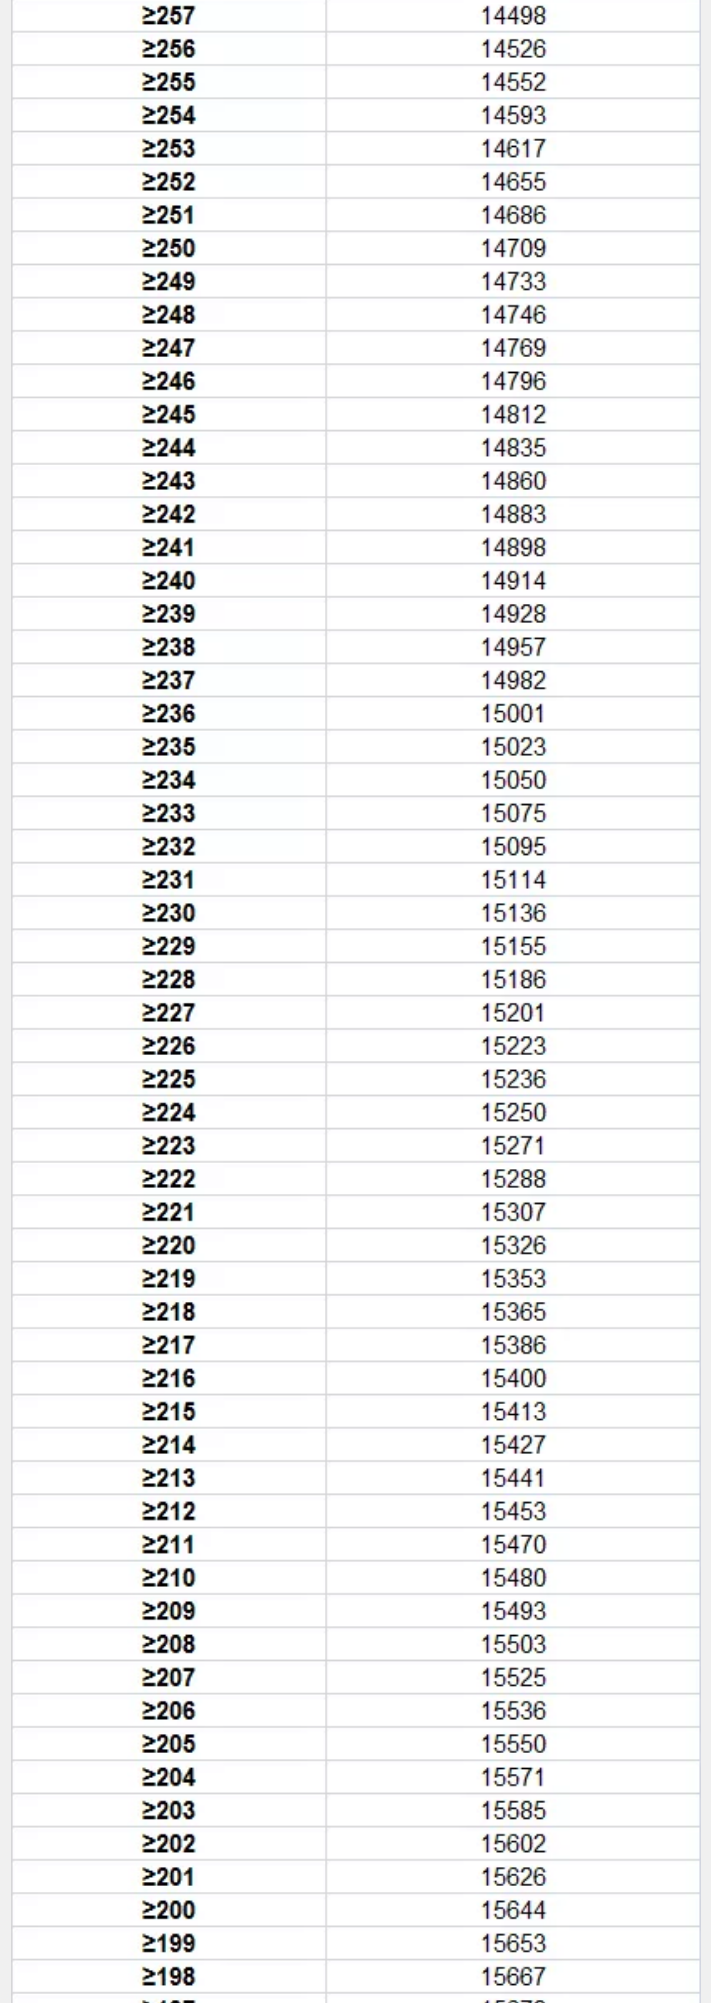The height and width of the screenshot is (2003, 711).
Task: Select the count 15326
Action: tap(513, 1245)
